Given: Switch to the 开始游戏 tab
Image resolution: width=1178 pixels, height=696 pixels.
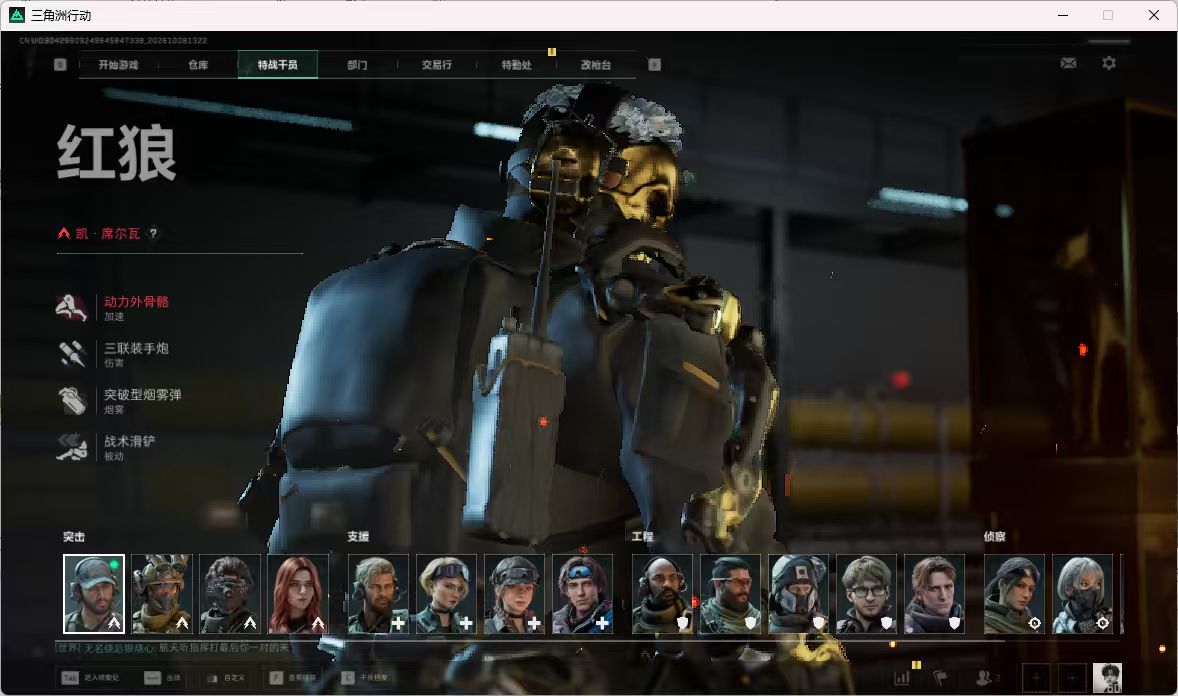Looking at the screenshot, I should (x=118, y=65).
